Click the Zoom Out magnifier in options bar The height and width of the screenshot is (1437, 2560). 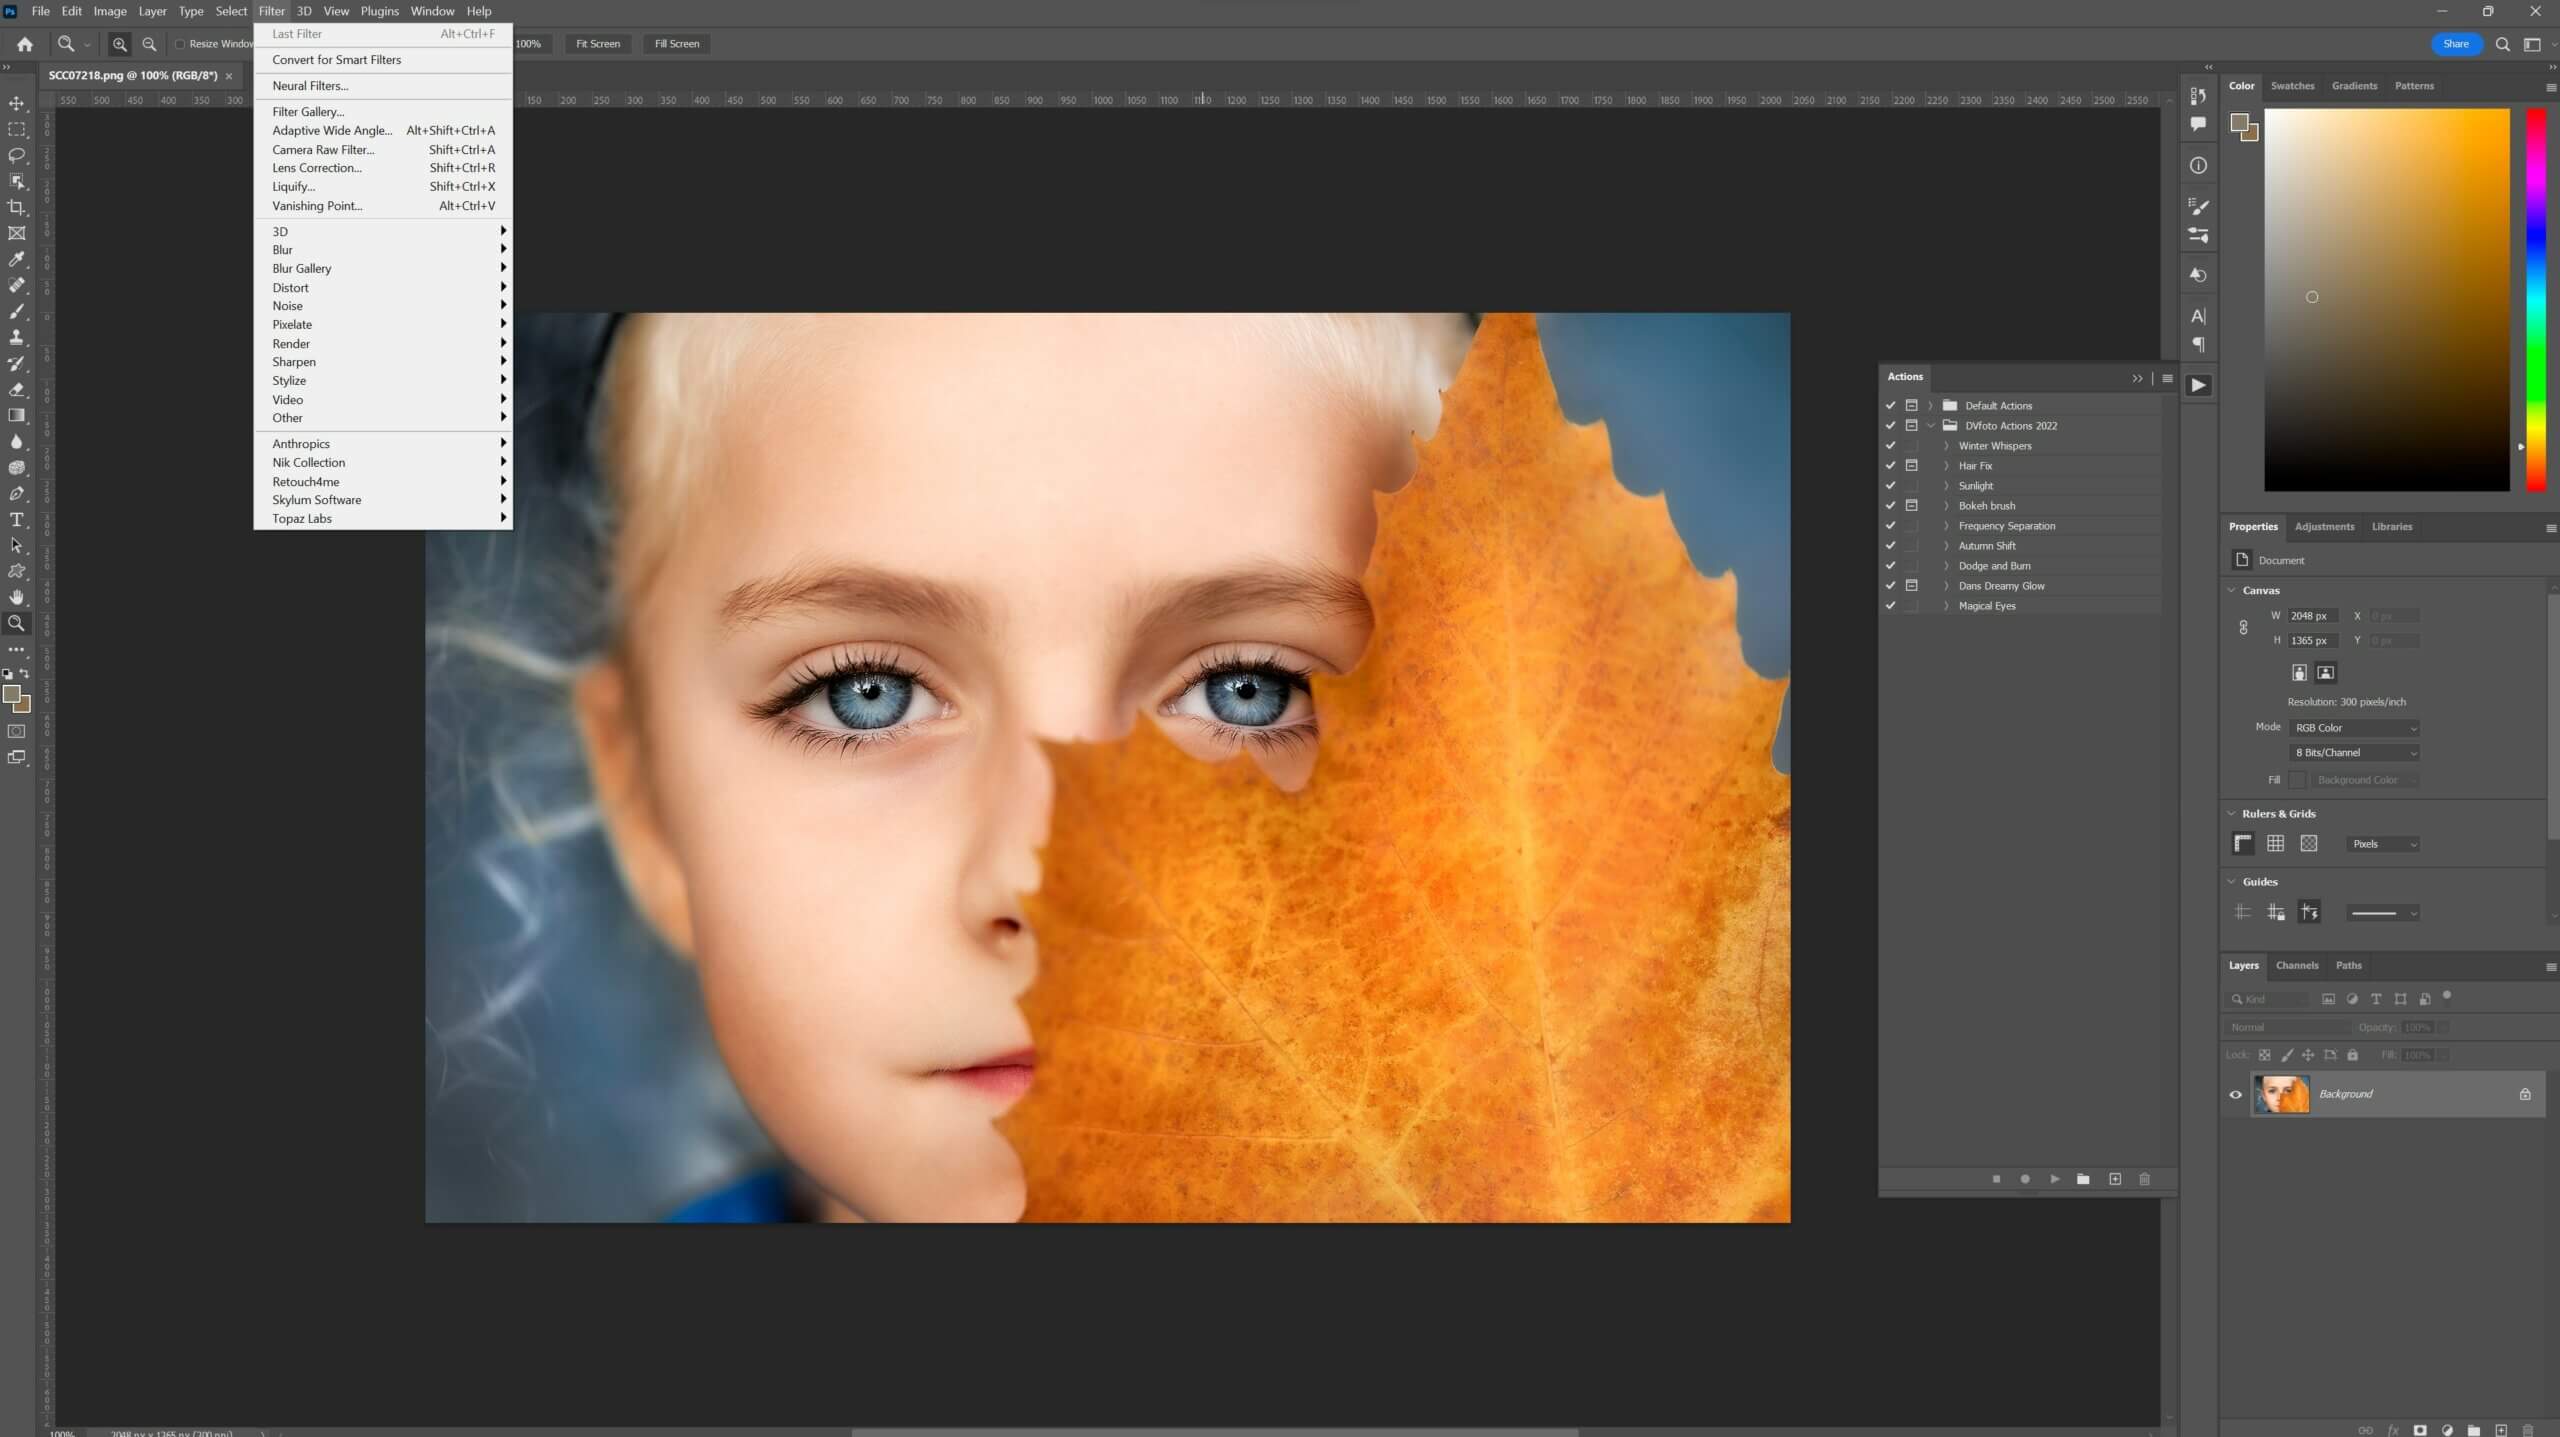click(x=149, y=44)
